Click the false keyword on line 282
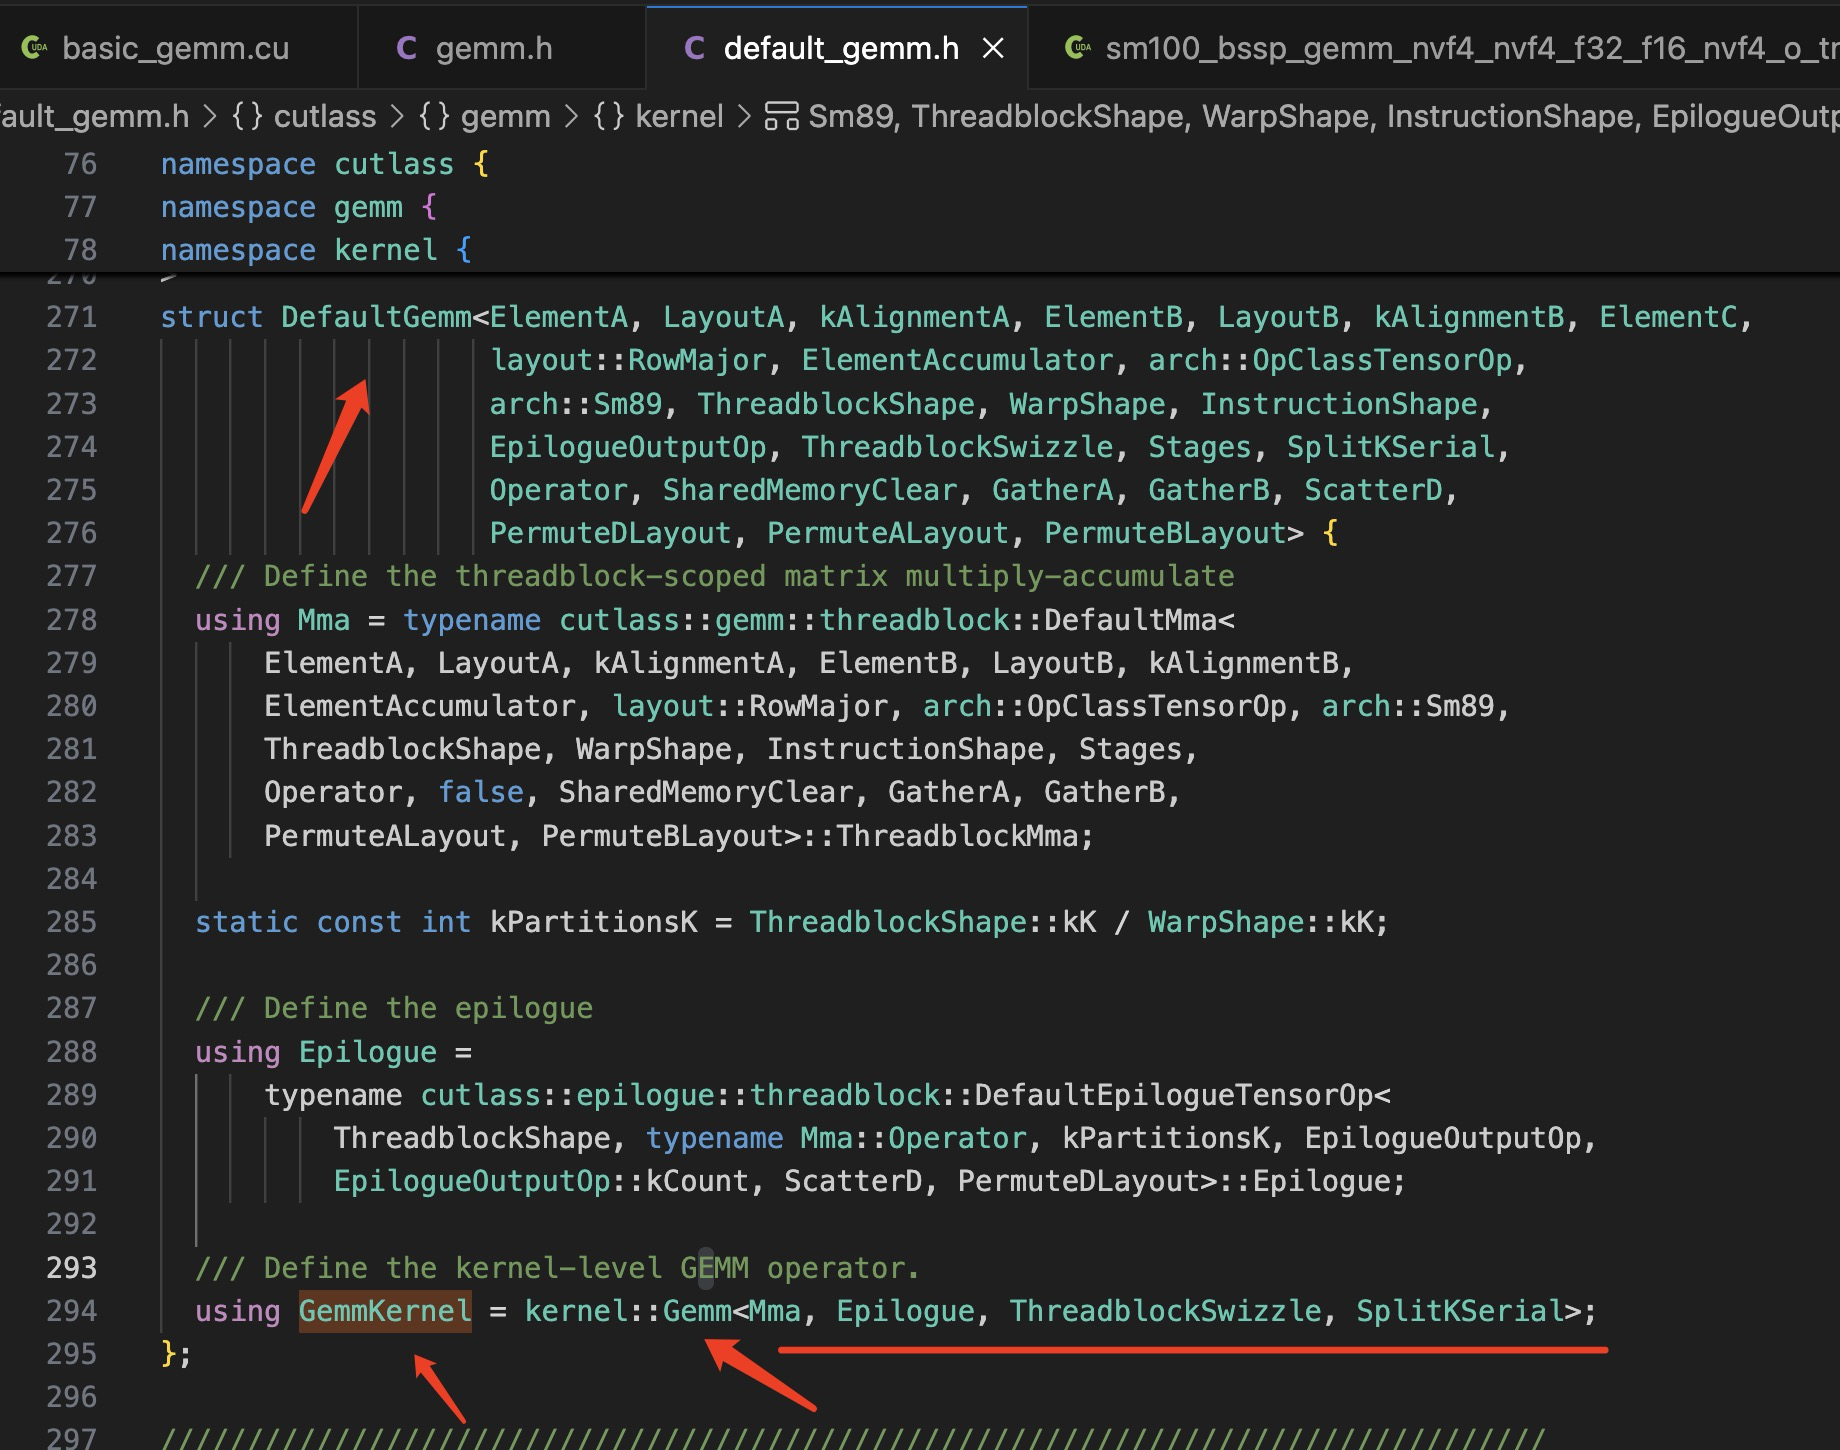Screen dimensions: 1840x1450 pyautogui.click(x=481, y=793)
